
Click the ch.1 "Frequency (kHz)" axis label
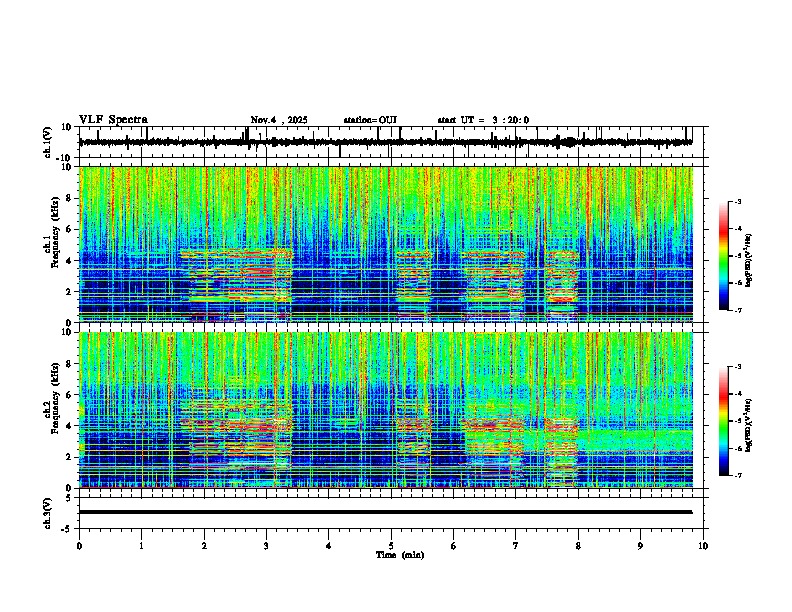55,232
